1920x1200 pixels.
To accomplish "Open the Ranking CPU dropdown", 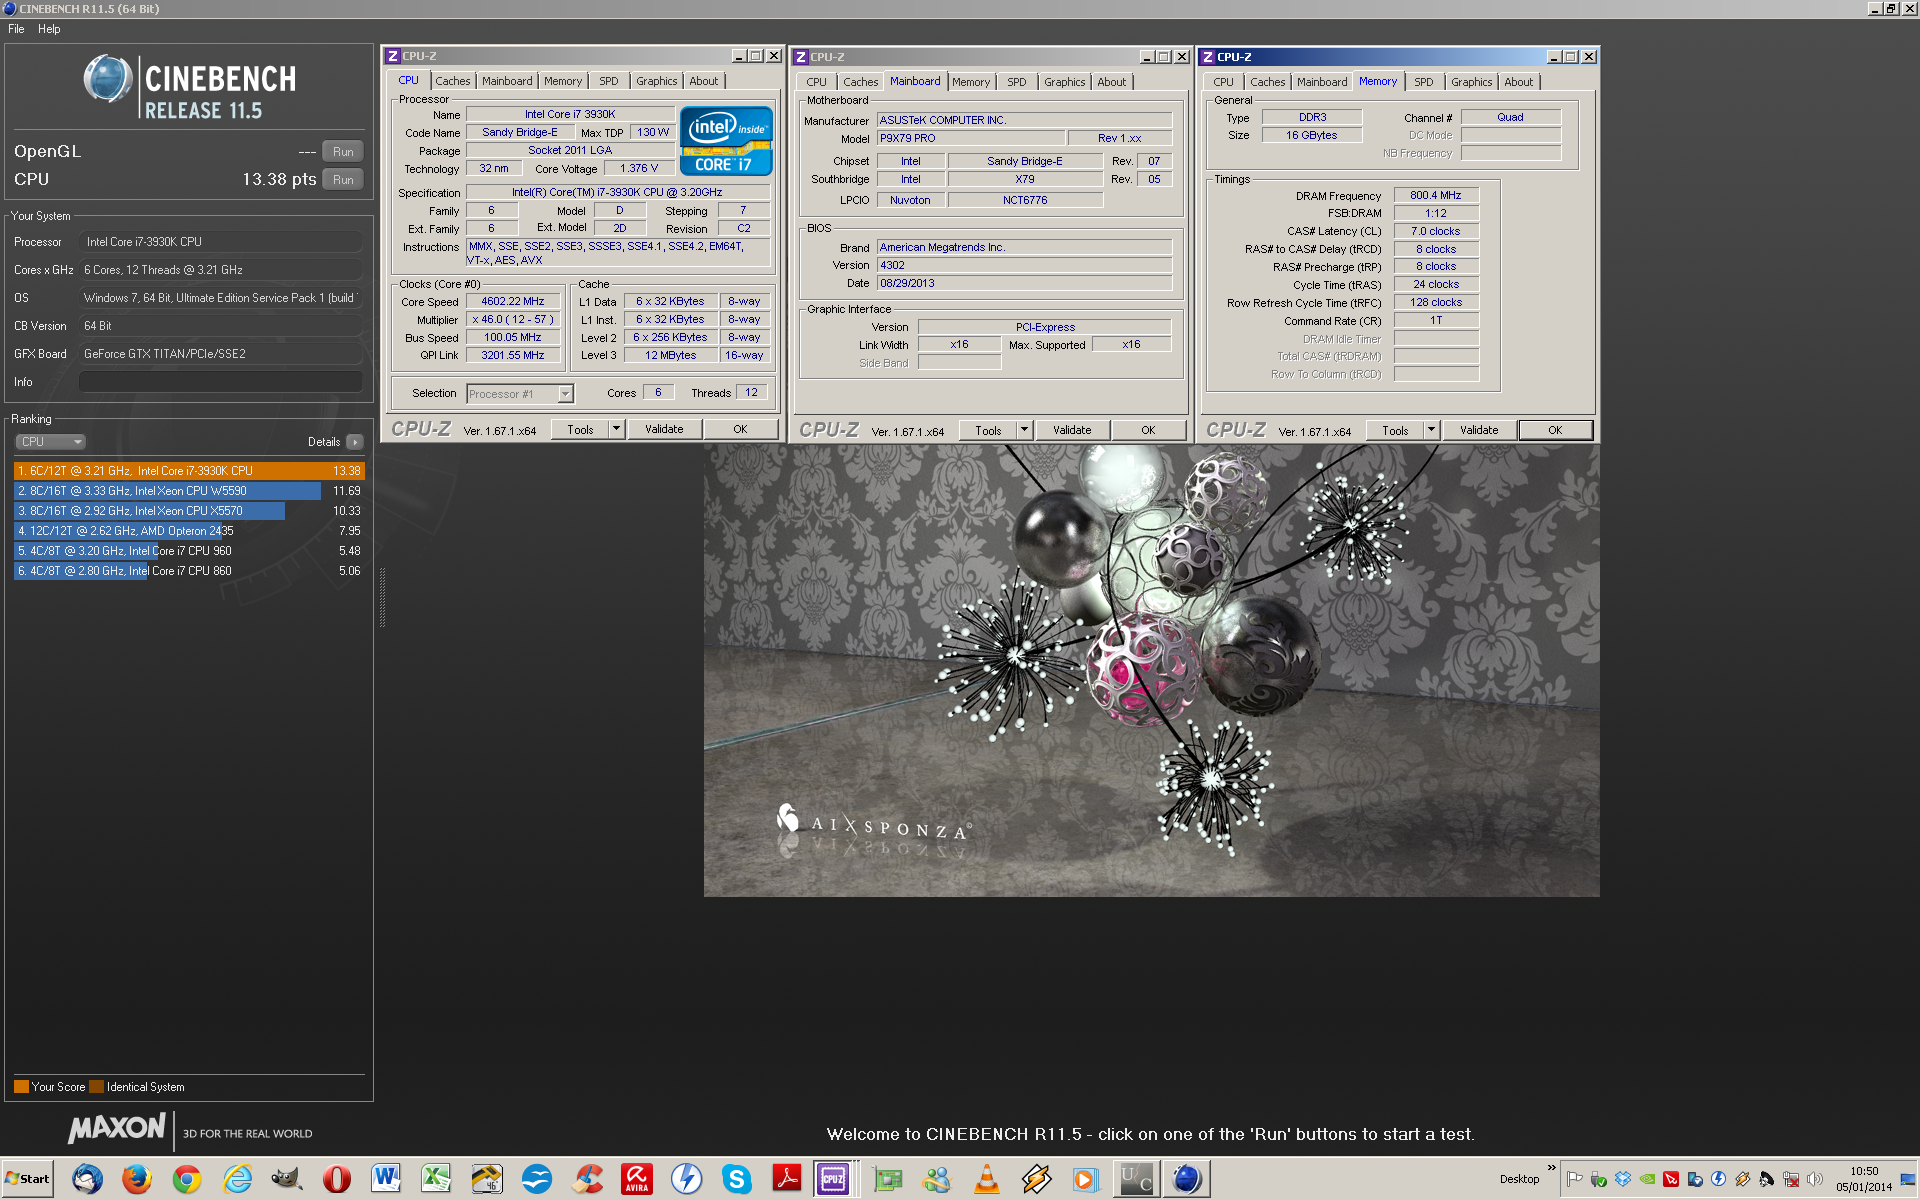I will click(50, 442).
